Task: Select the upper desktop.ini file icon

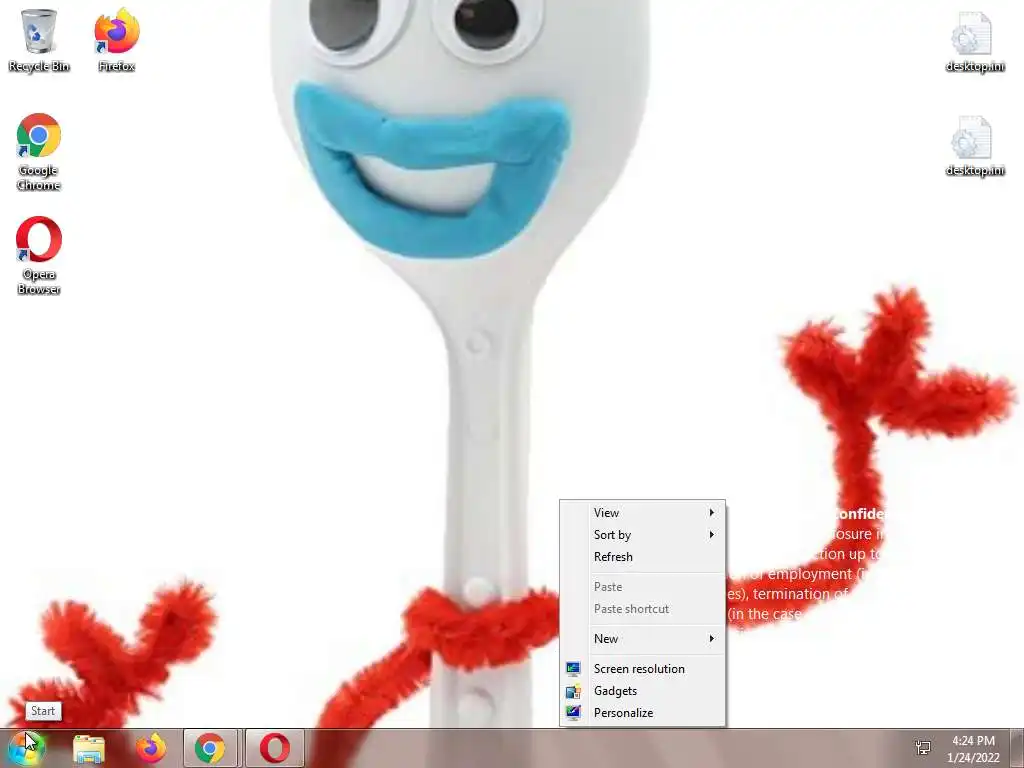Action: (x=974, y=42)
